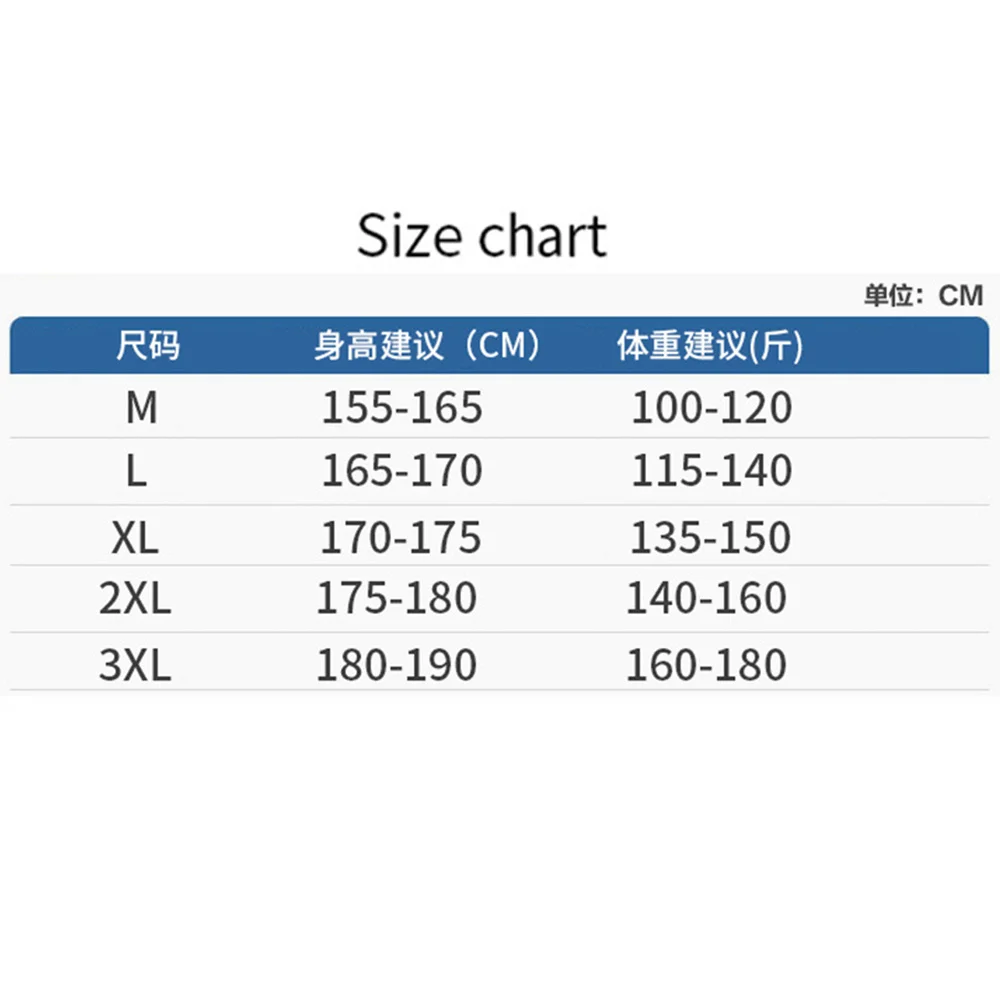Click the M size row label
The width and height of the screenshot is (1000, 1000).
pos(142,407)
